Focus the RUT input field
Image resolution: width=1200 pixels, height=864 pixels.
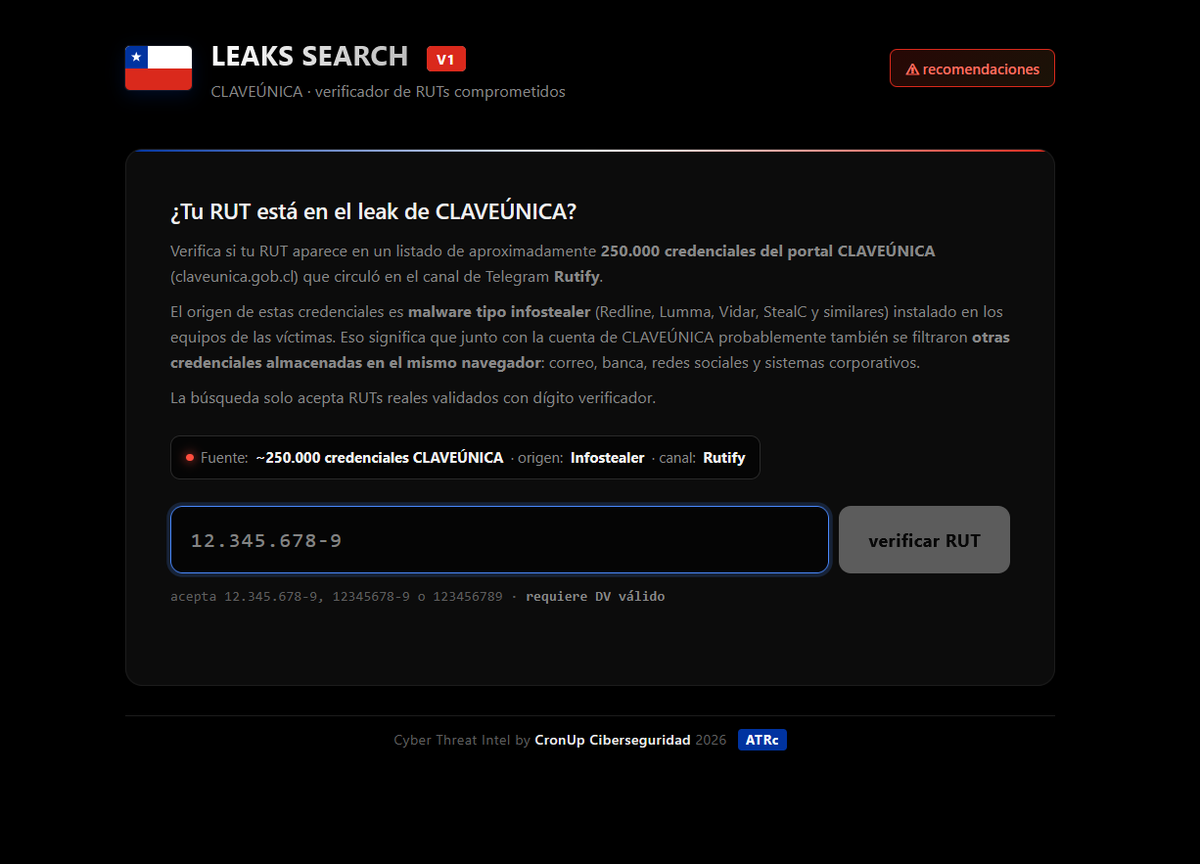(499, 540)
